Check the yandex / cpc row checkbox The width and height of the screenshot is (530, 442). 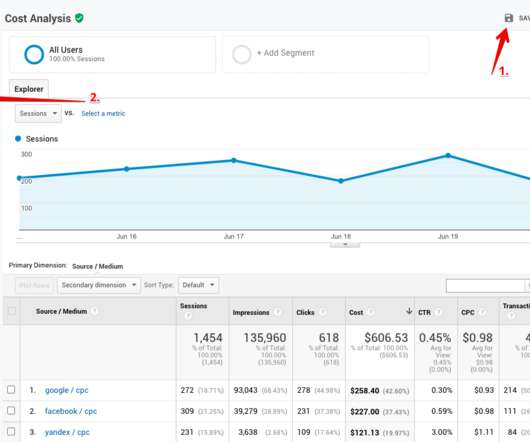click(x=11, y=432)
